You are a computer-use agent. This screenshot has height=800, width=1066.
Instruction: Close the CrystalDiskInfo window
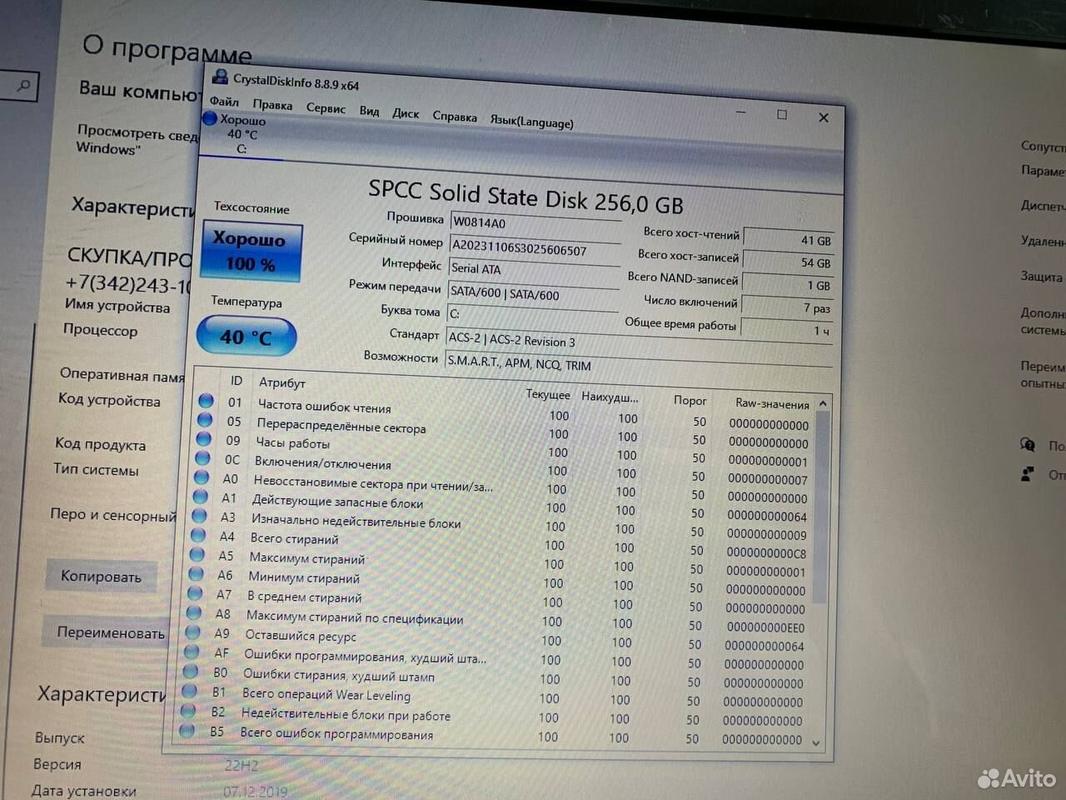pos(823,118)
